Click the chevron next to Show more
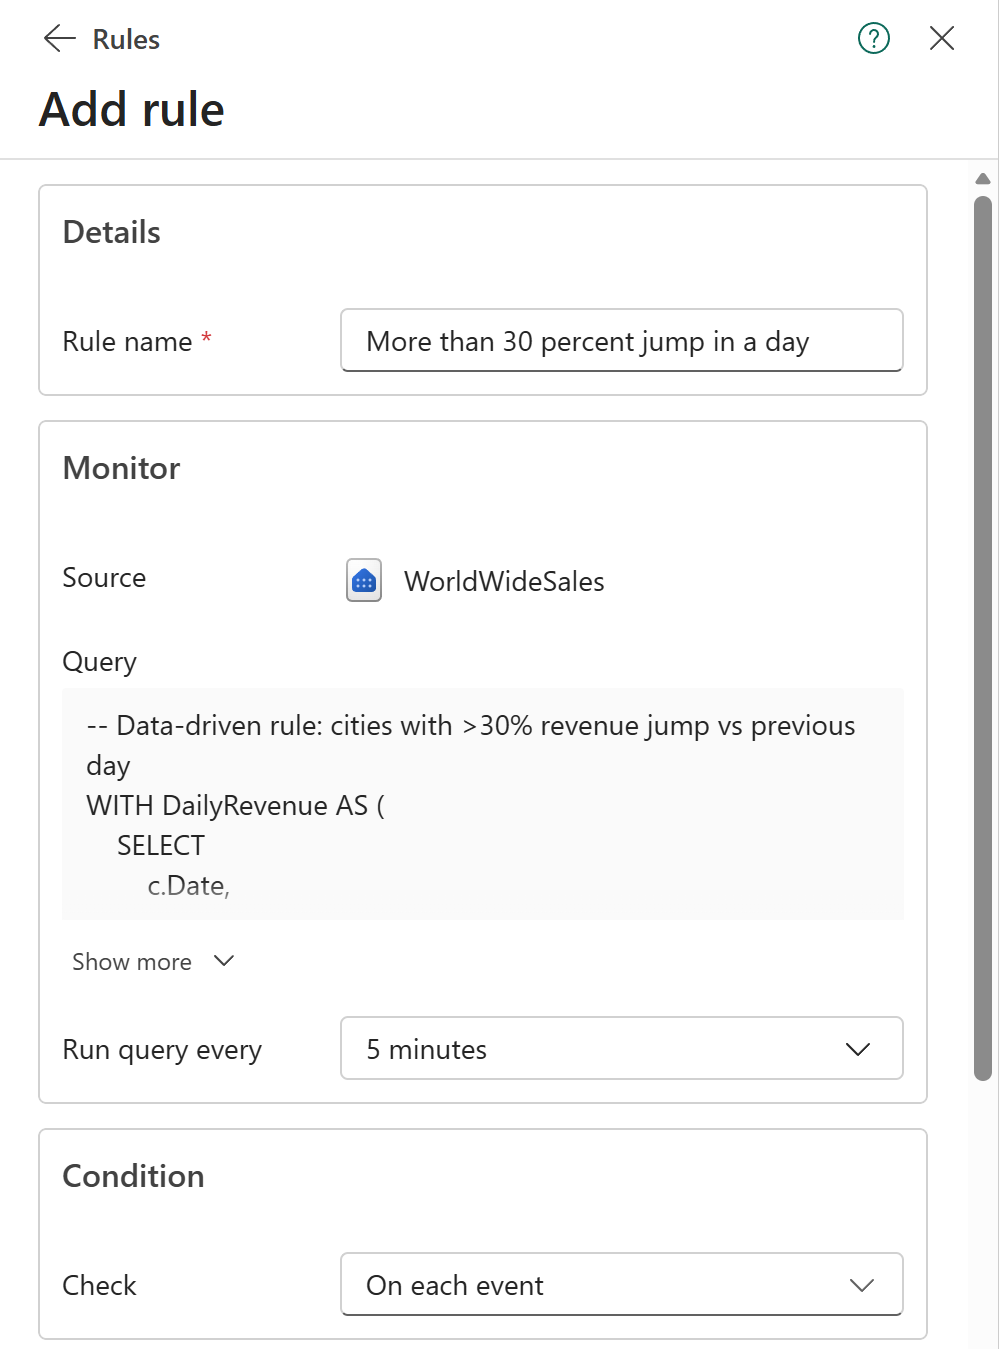This screenshot has width=999, height=1349. tap(224, 961)
